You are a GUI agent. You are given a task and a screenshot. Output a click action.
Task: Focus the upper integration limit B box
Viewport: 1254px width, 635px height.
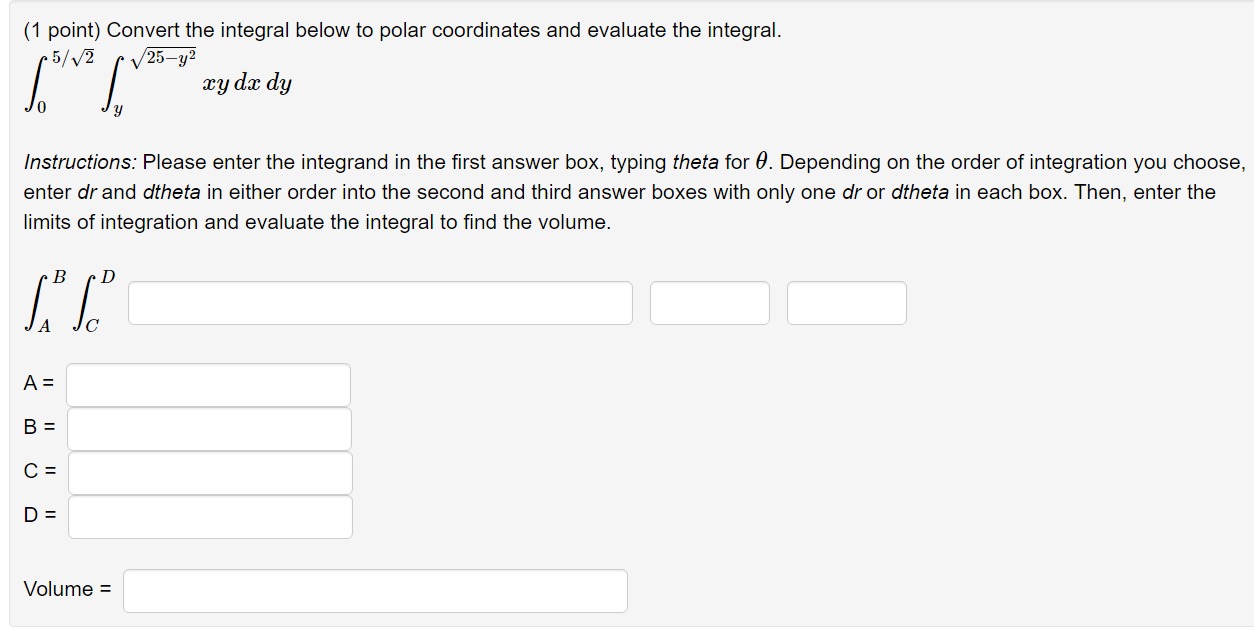pyautogui.click(x=208, y=428)
